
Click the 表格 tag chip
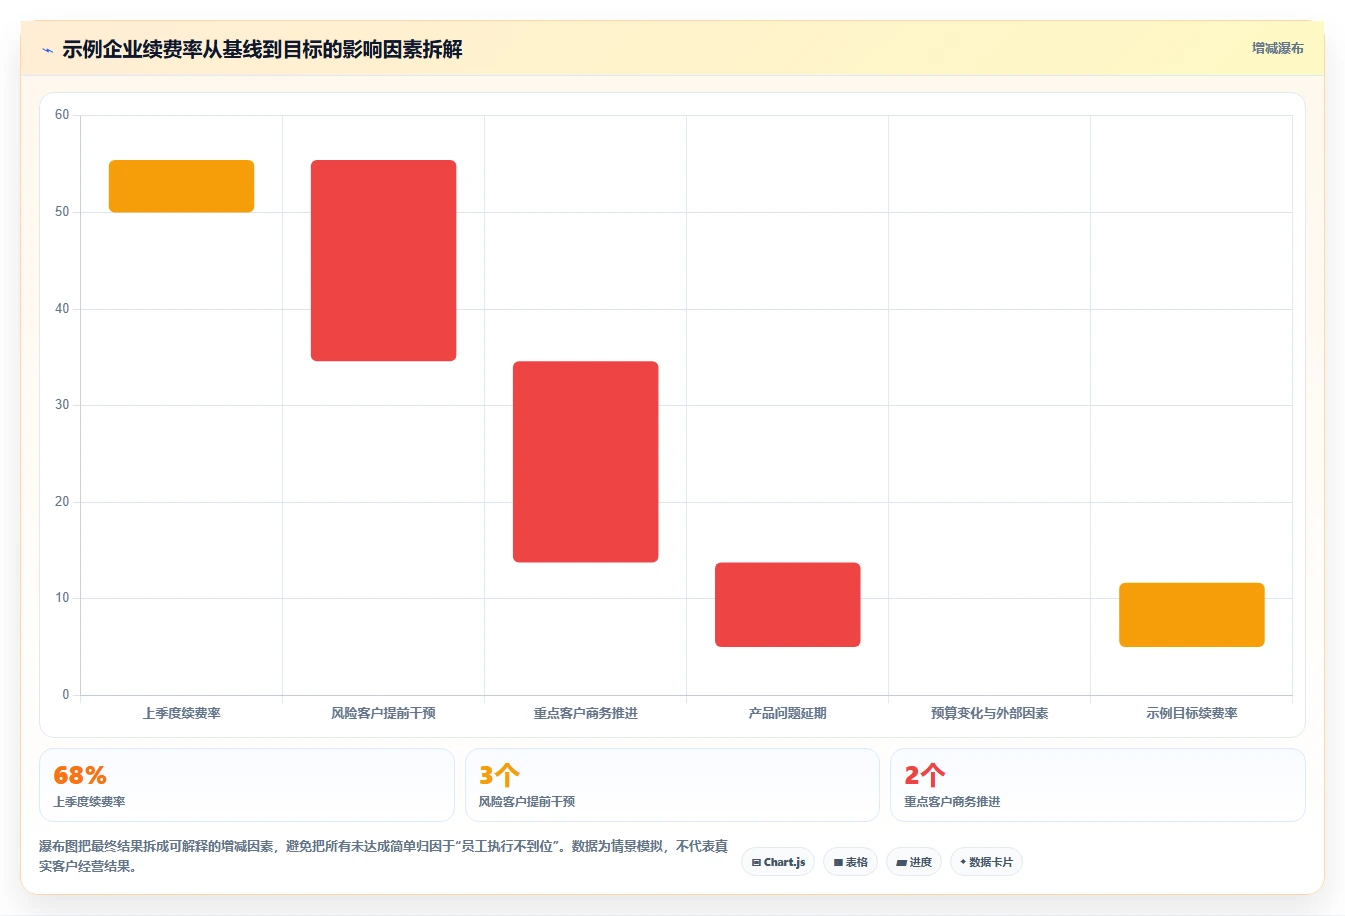pos(851,862)
